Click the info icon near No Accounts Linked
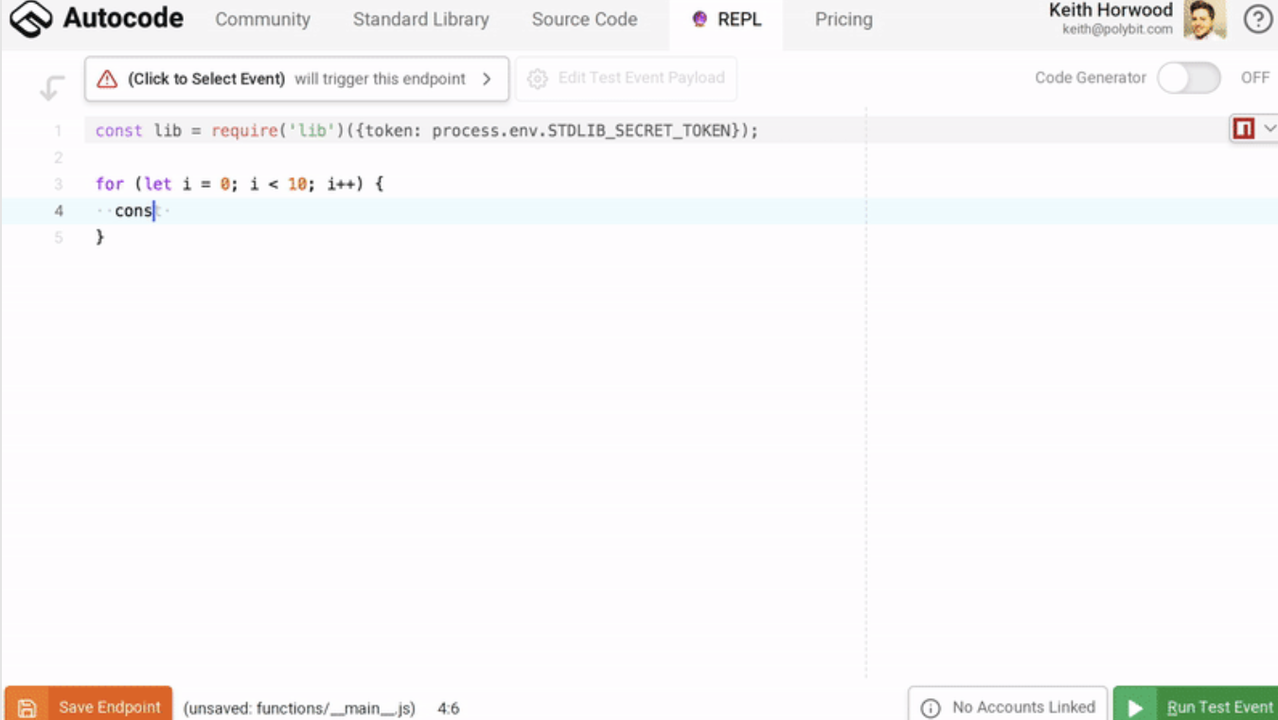 coord(930,708)
